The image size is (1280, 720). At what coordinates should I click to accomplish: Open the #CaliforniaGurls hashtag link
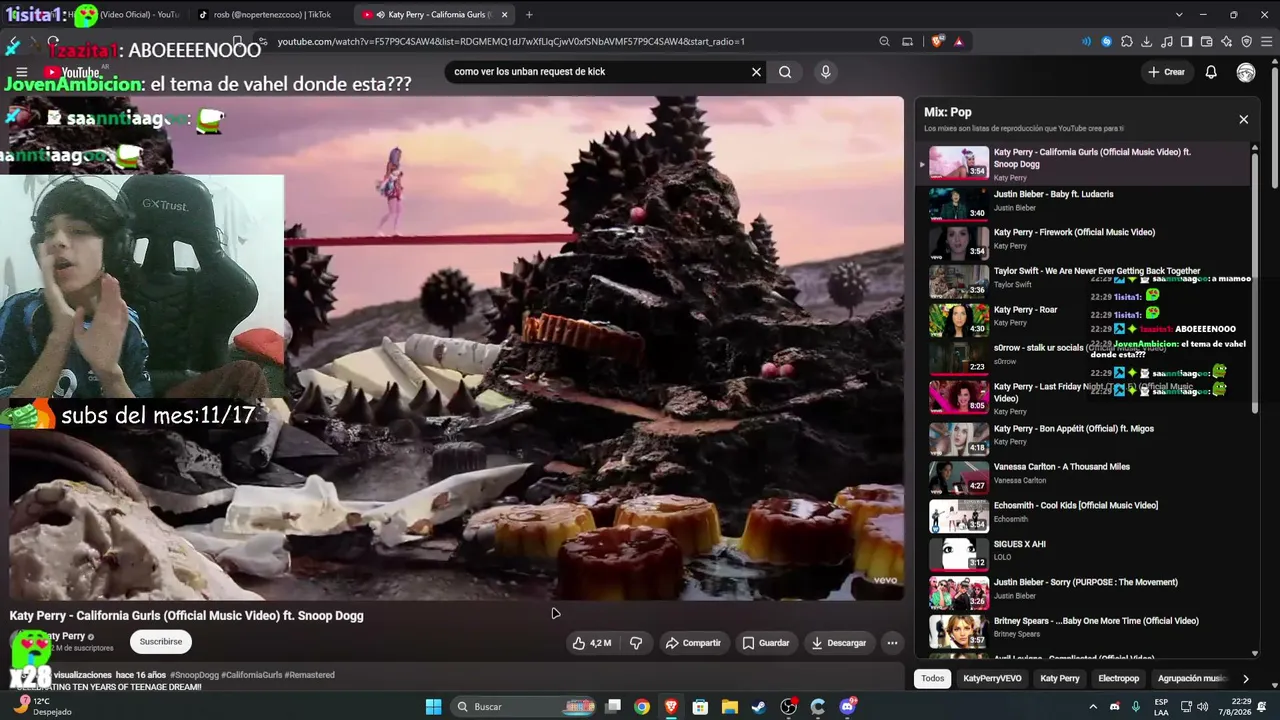(251, 675)
